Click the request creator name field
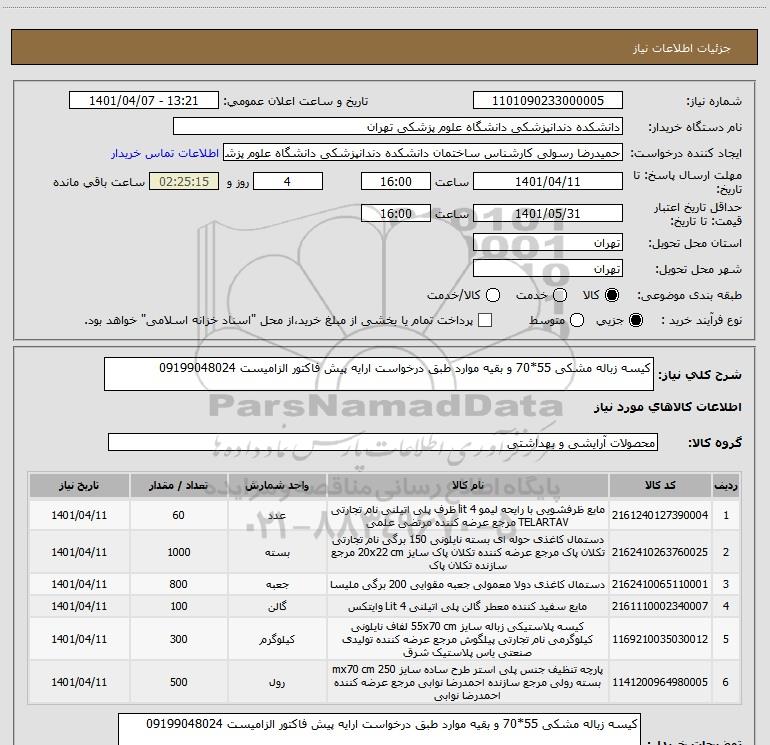This screenshot has height=745, width=770. coord(423,153)
